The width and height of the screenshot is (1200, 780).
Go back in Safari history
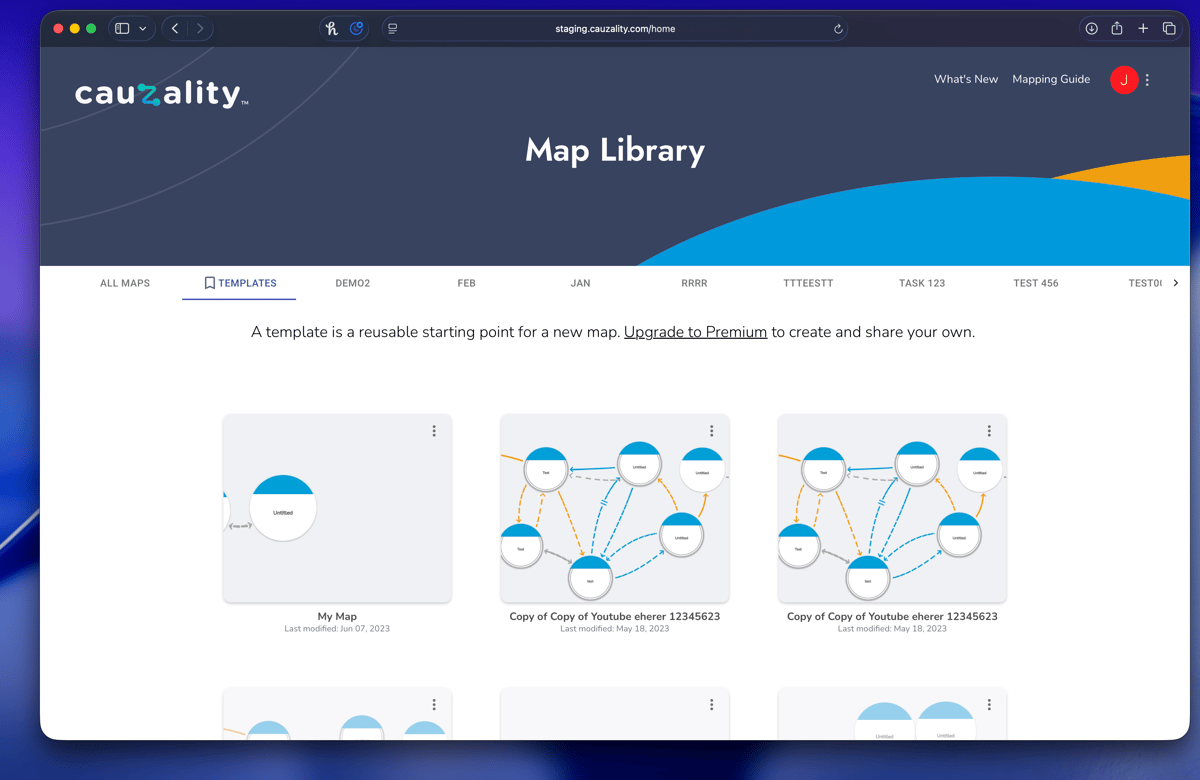pyautogui.click(x=175, y=29)
